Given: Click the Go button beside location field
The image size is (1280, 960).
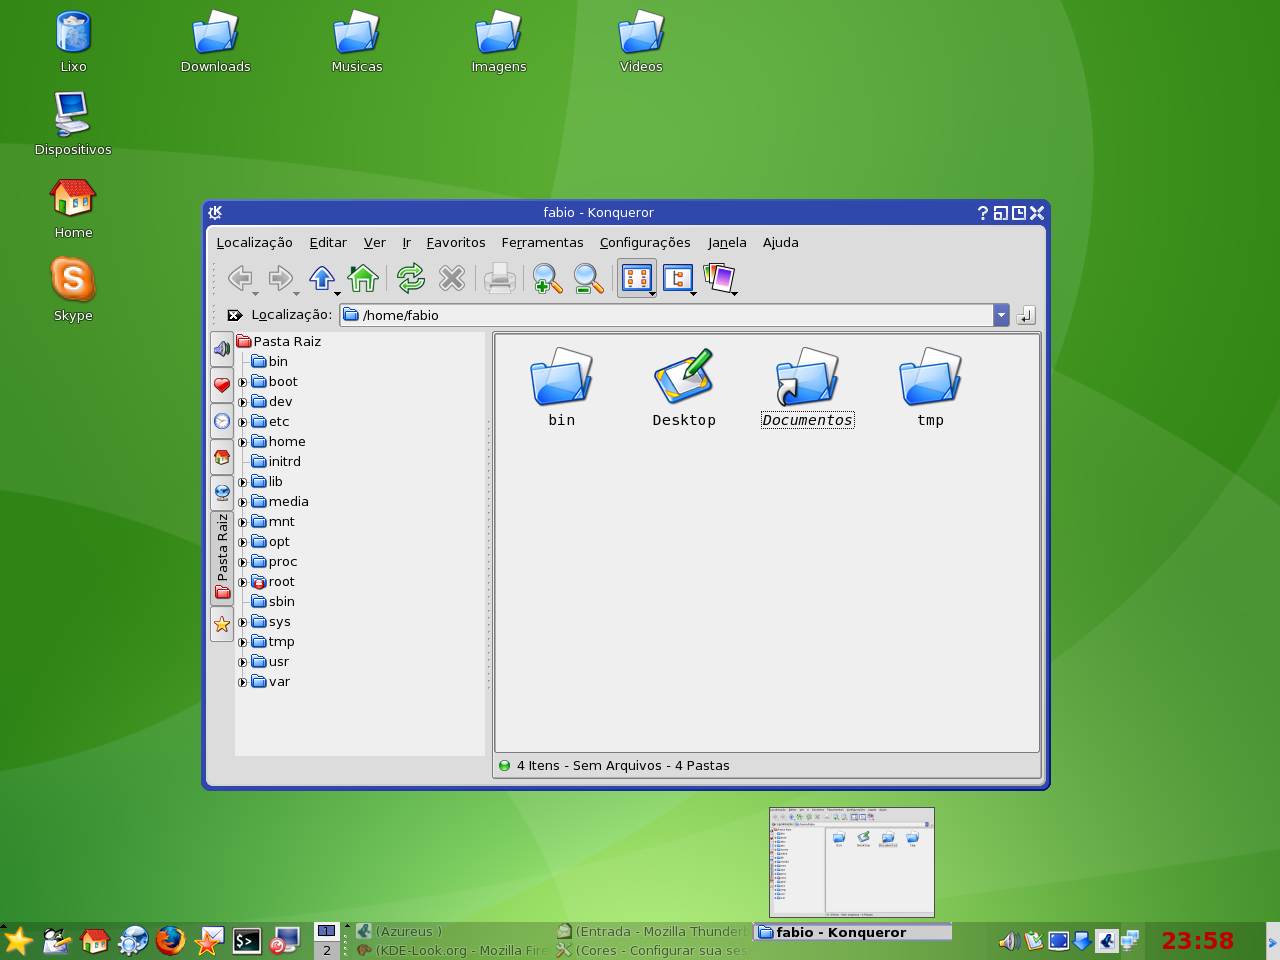Looking at the screenshot, I should click(1026, 315).
